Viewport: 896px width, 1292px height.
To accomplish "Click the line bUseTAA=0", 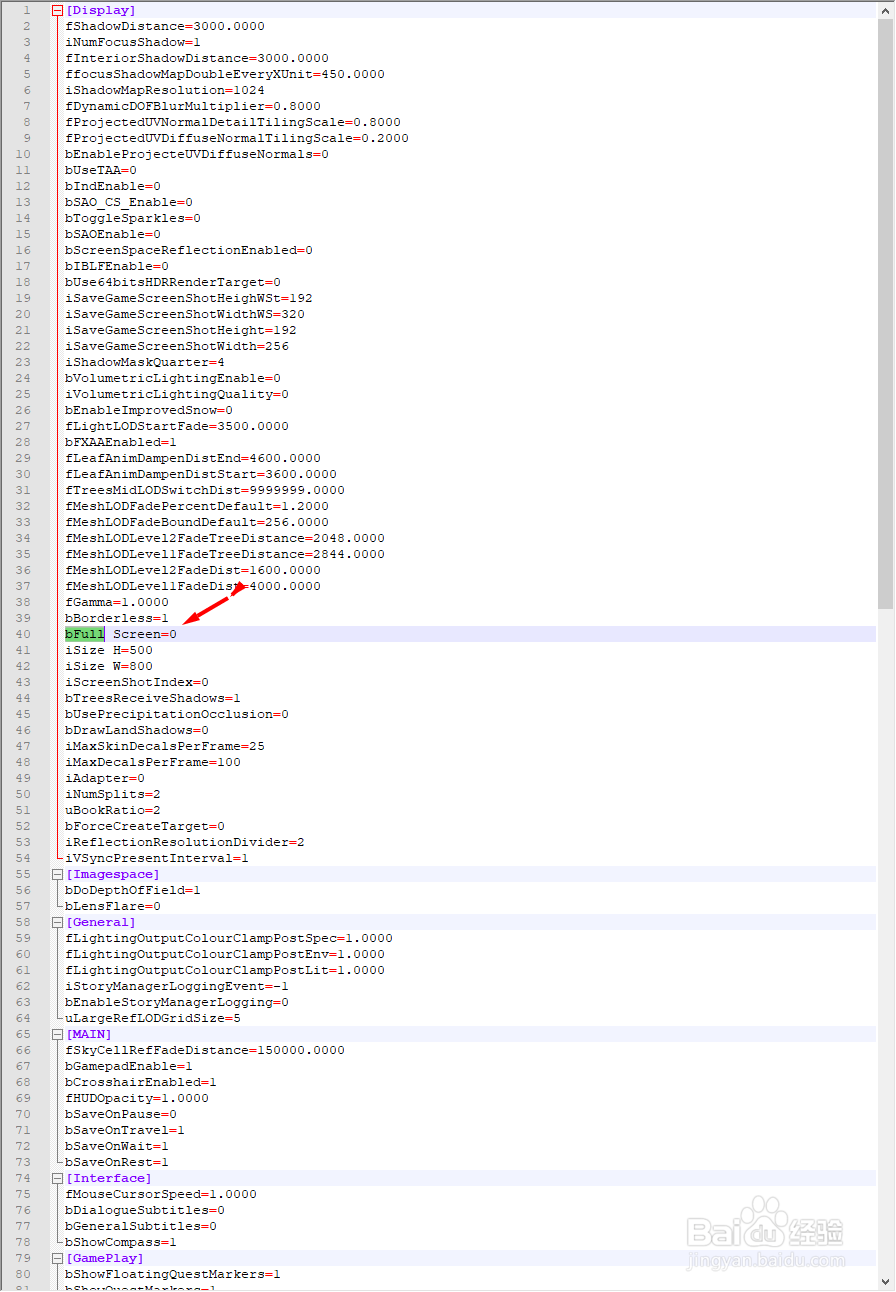I will [x=101, y=170].
